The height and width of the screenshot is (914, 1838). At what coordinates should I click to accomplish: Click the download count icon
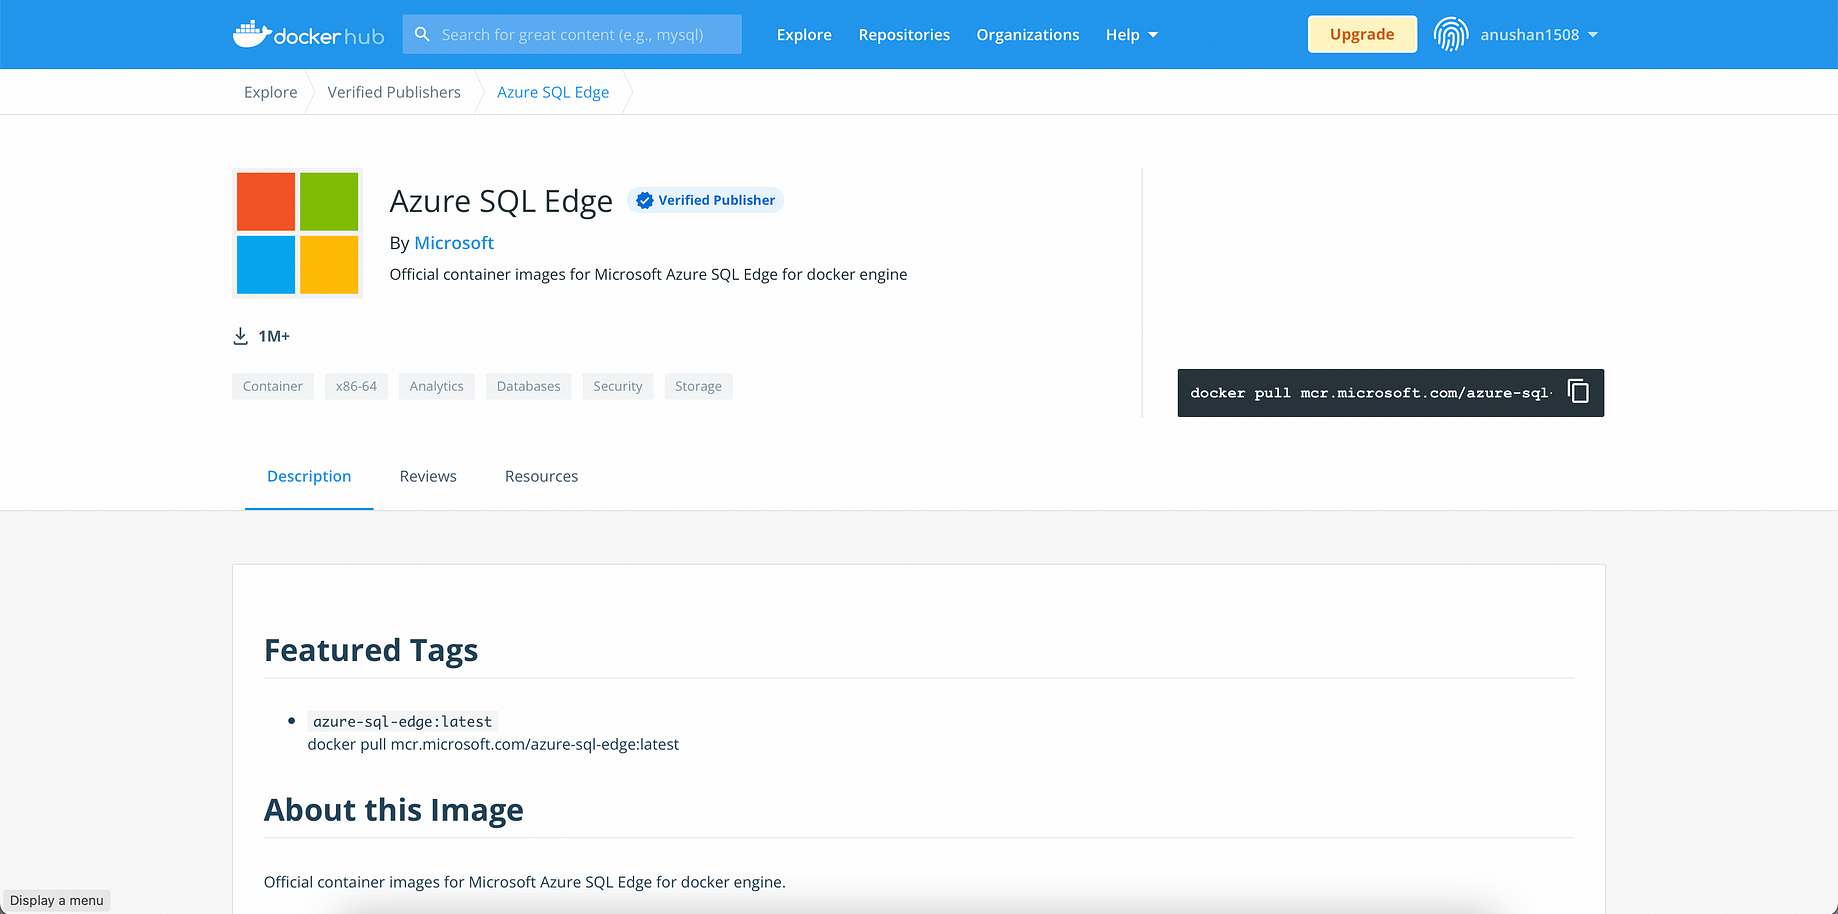point(240,336)
